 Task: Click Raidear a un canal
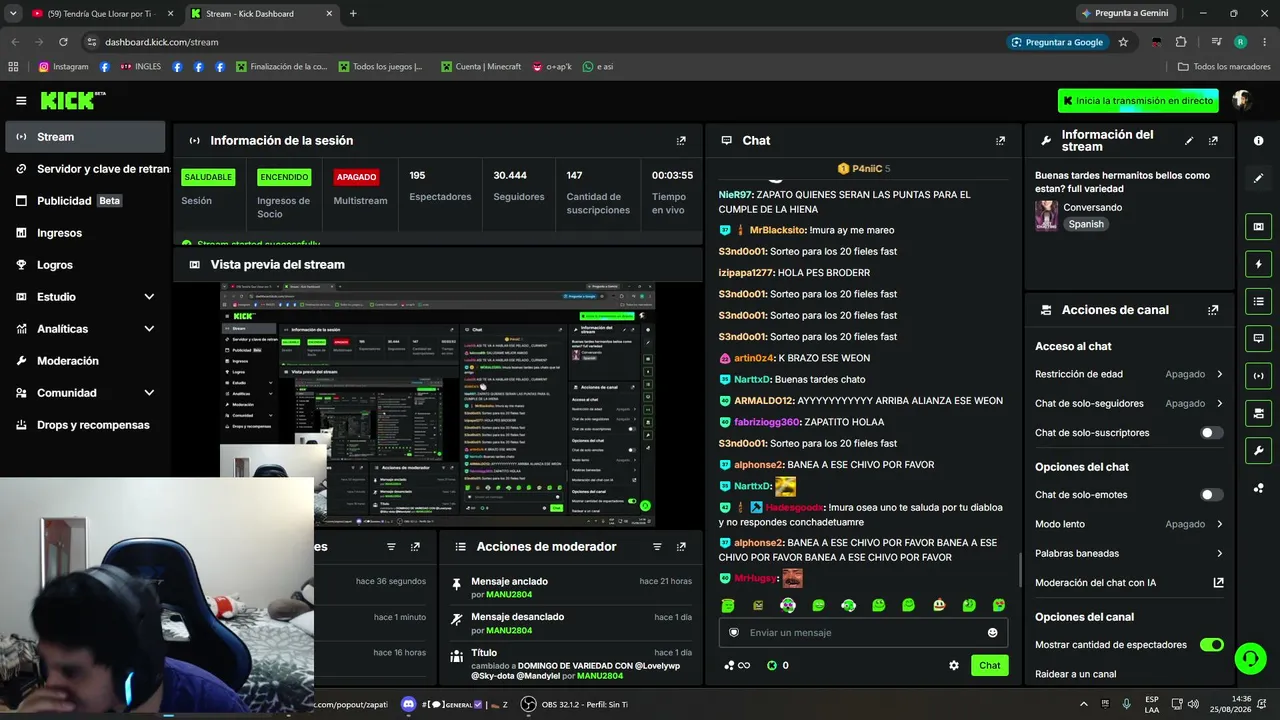coord(1076,675)
